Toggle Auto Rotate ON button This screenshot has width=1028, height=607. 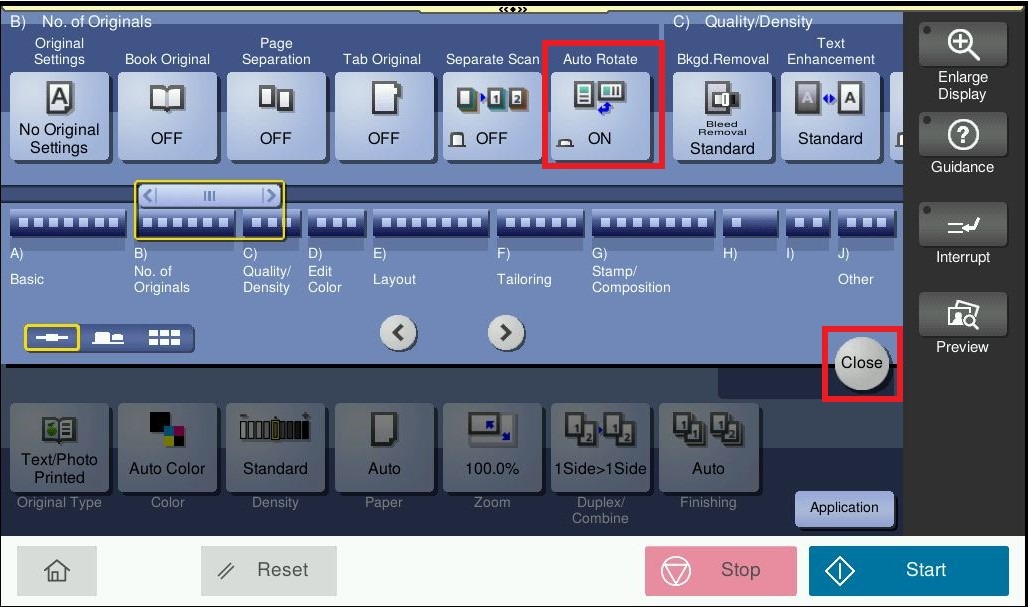click(600, 117)
